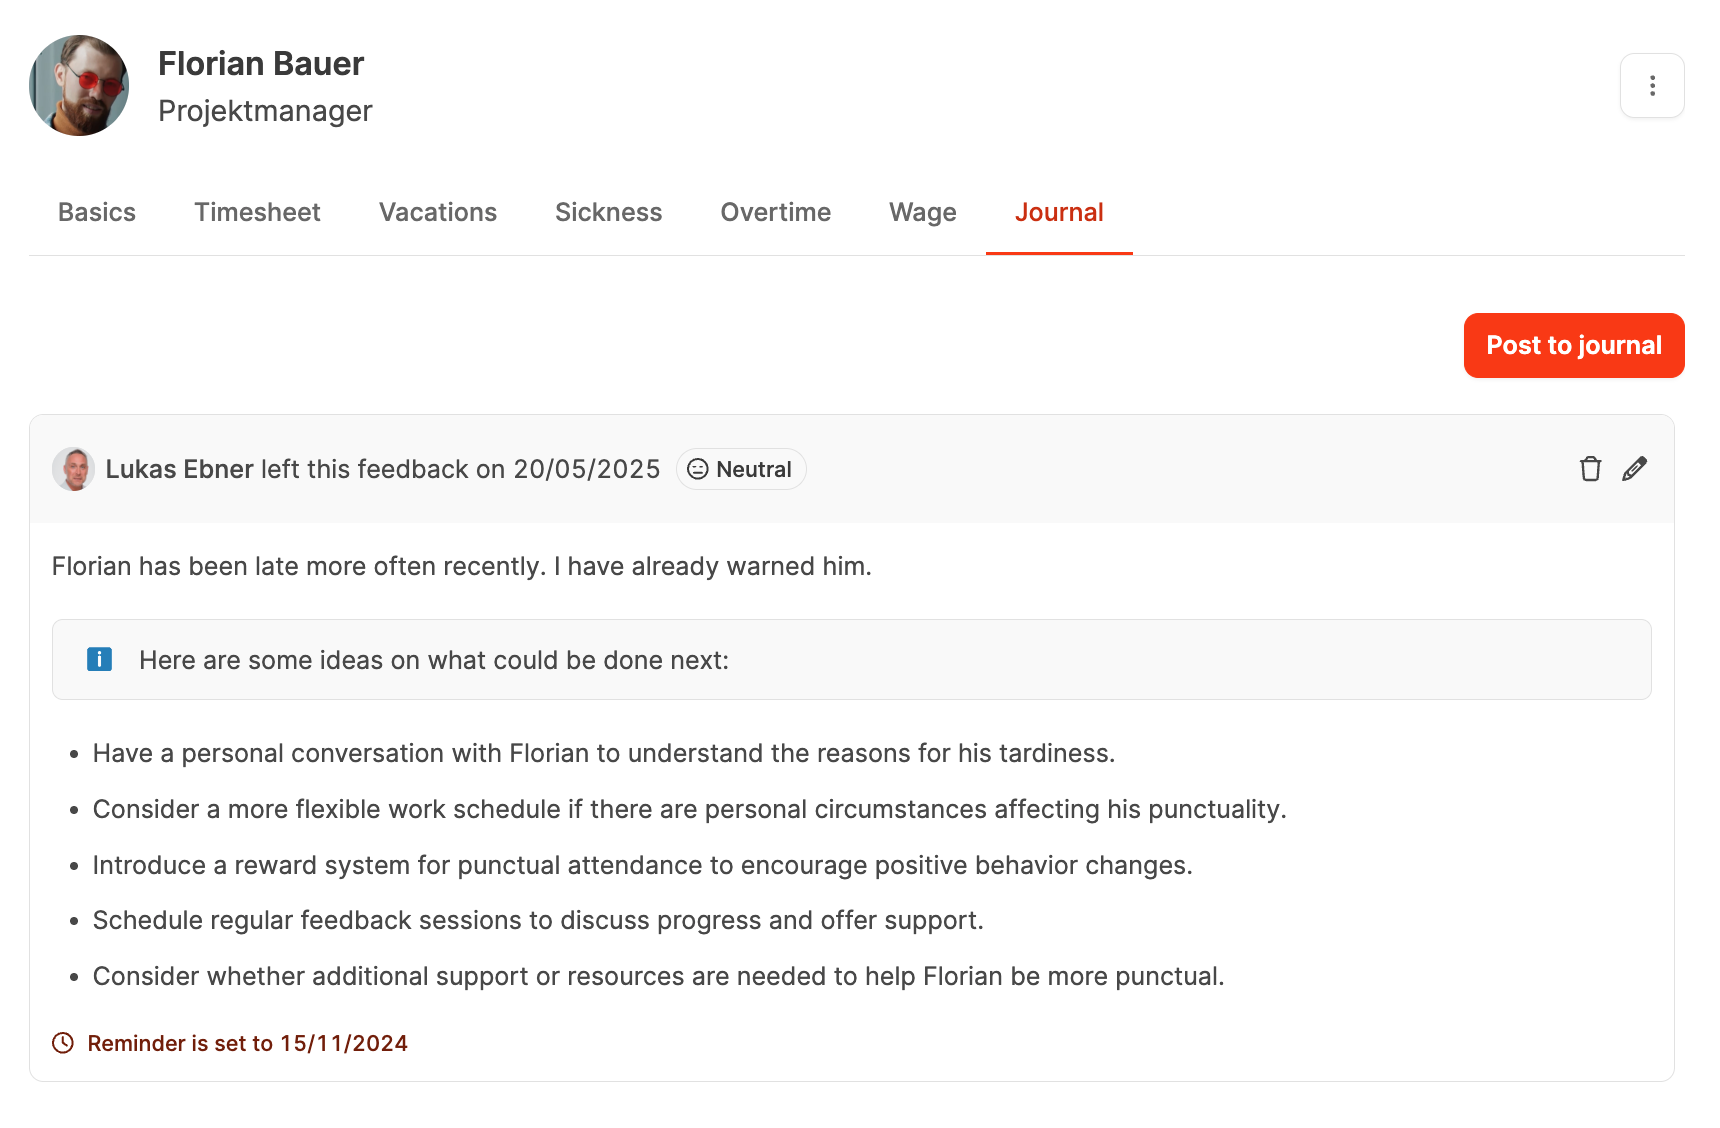Select the Journal tab
Screen dimensions: 1720x1128
[1059, 212]
